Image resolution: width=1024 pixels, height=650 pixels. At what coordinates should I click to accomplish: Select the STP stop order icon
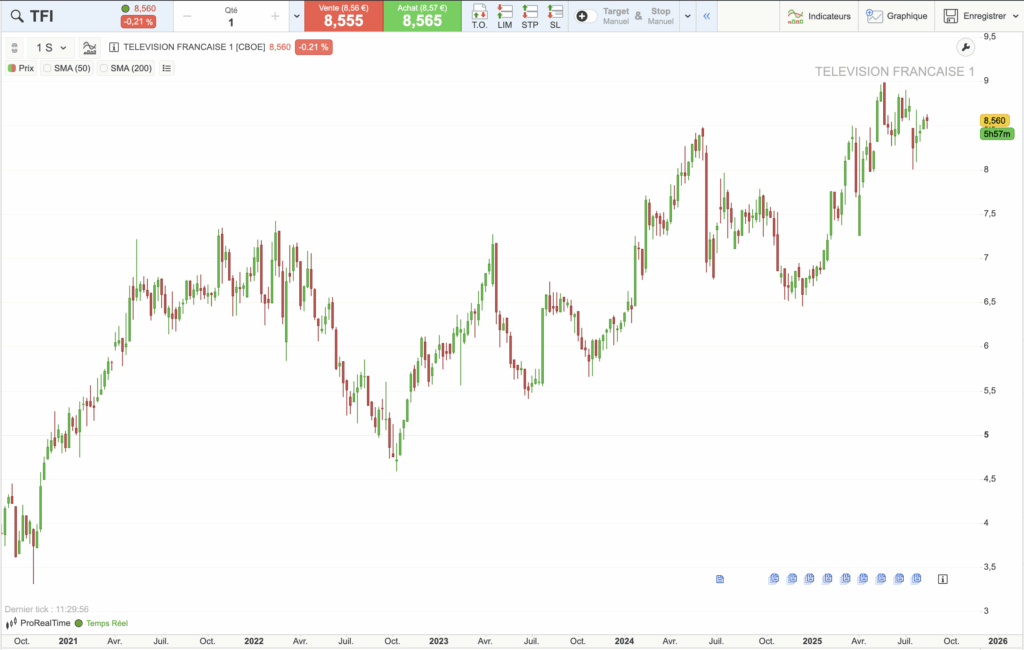(530, 15)
